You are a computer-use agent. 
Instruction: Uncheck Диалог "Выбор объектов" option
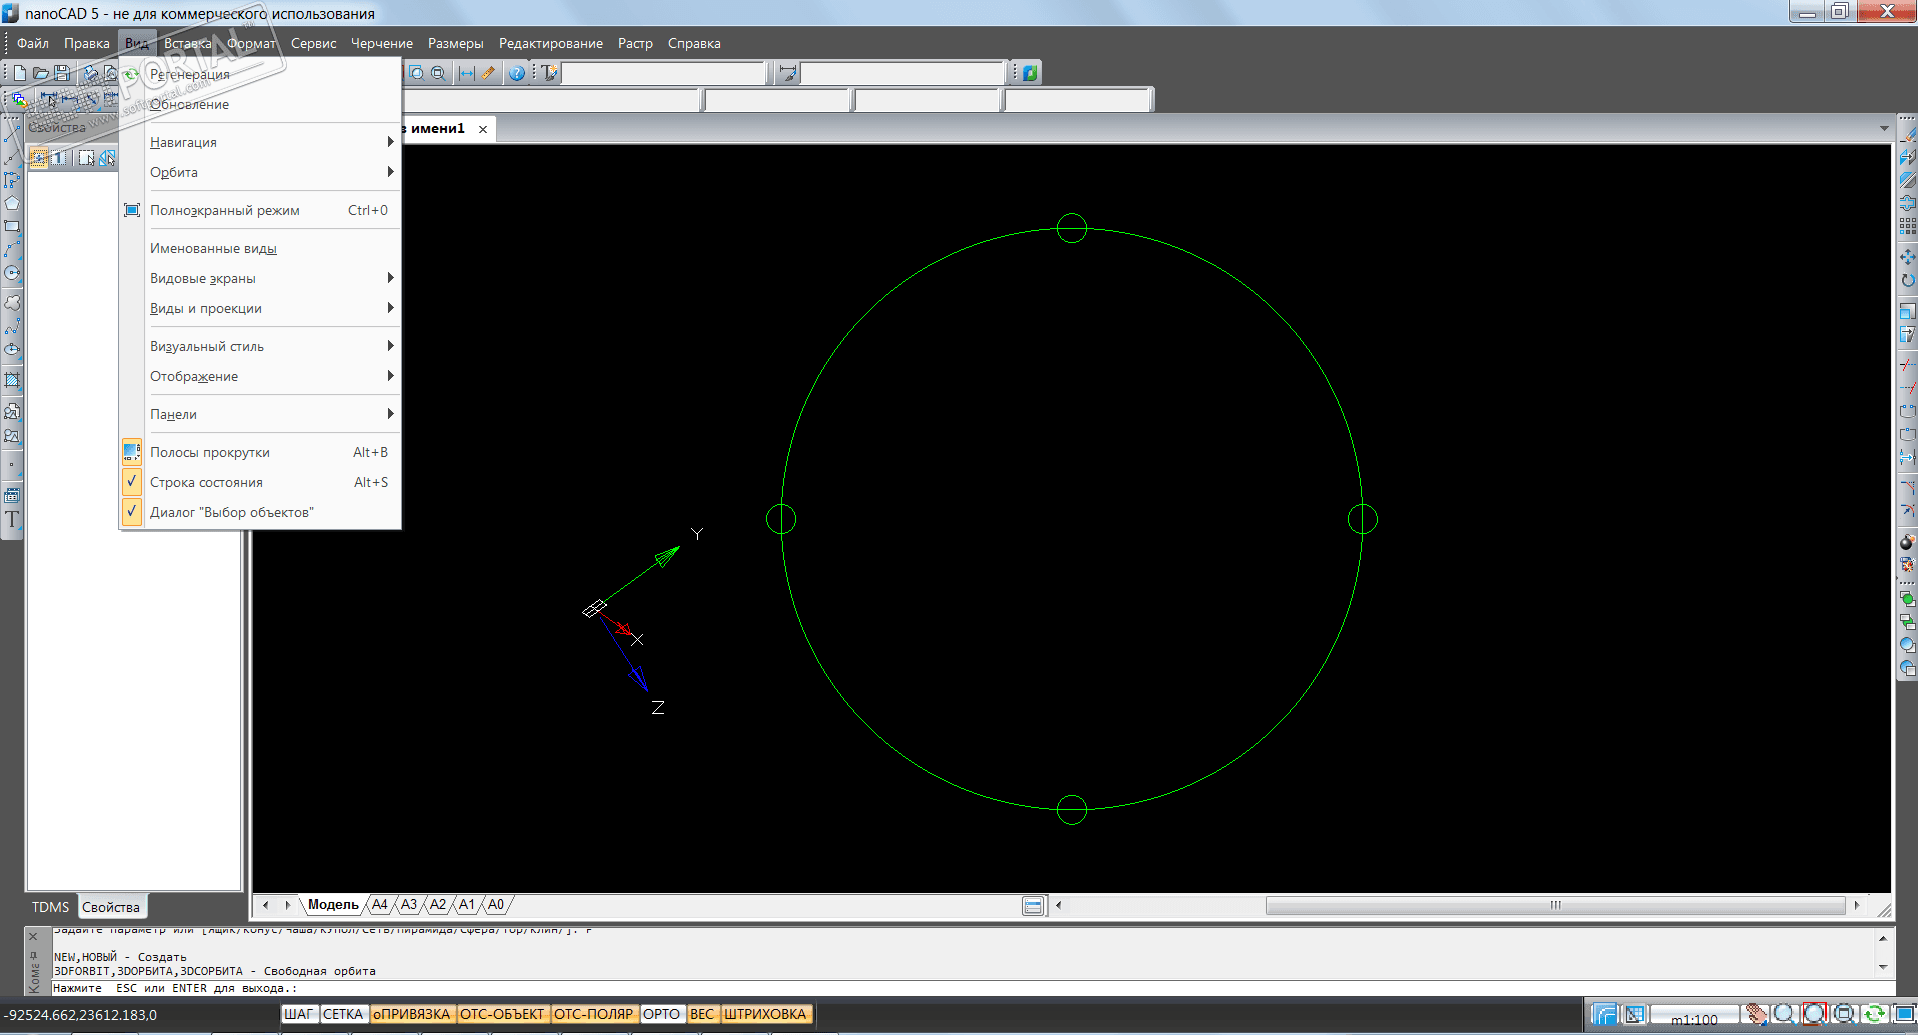(x=260, y=512)
